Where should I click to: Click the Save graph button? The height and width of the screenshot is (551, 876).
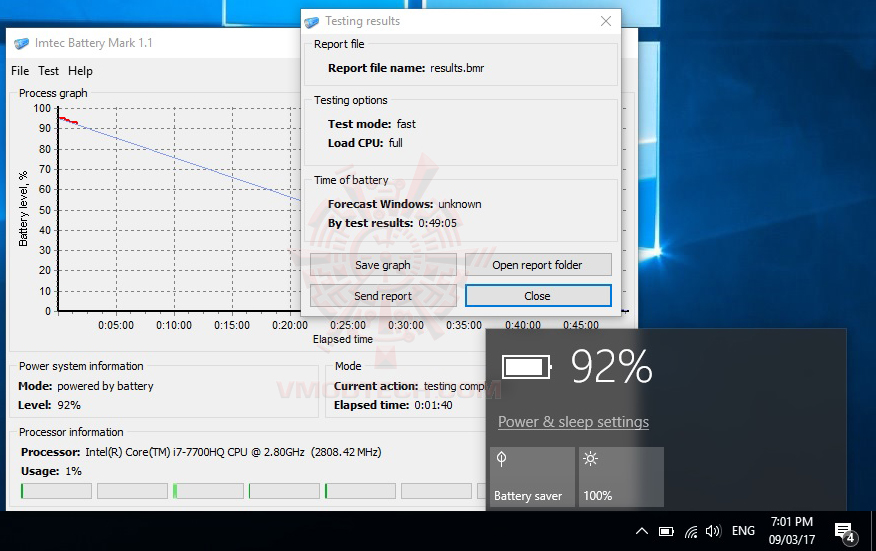(x=383, y=265)
